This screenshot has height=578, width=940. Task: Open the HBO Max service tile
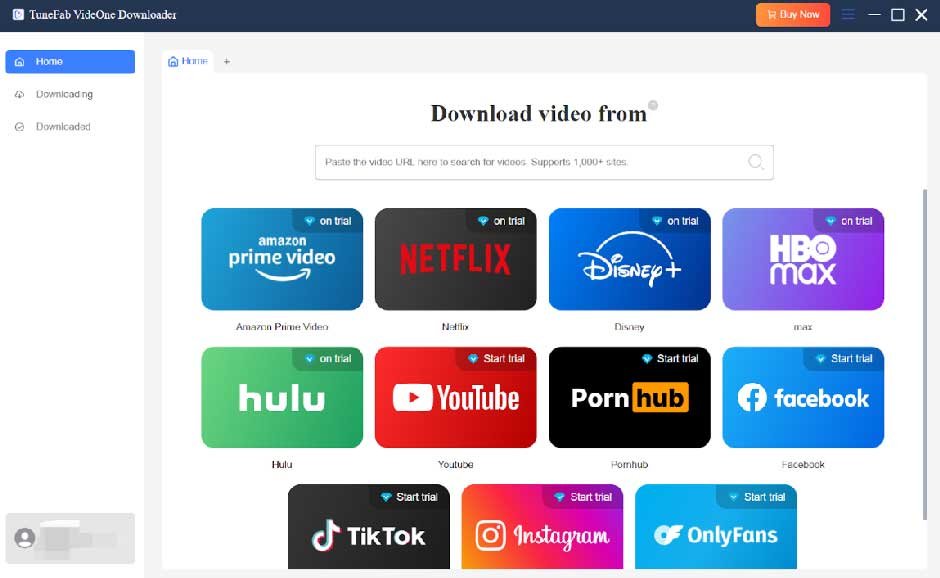pyautogui.click(x=803, y=259)
